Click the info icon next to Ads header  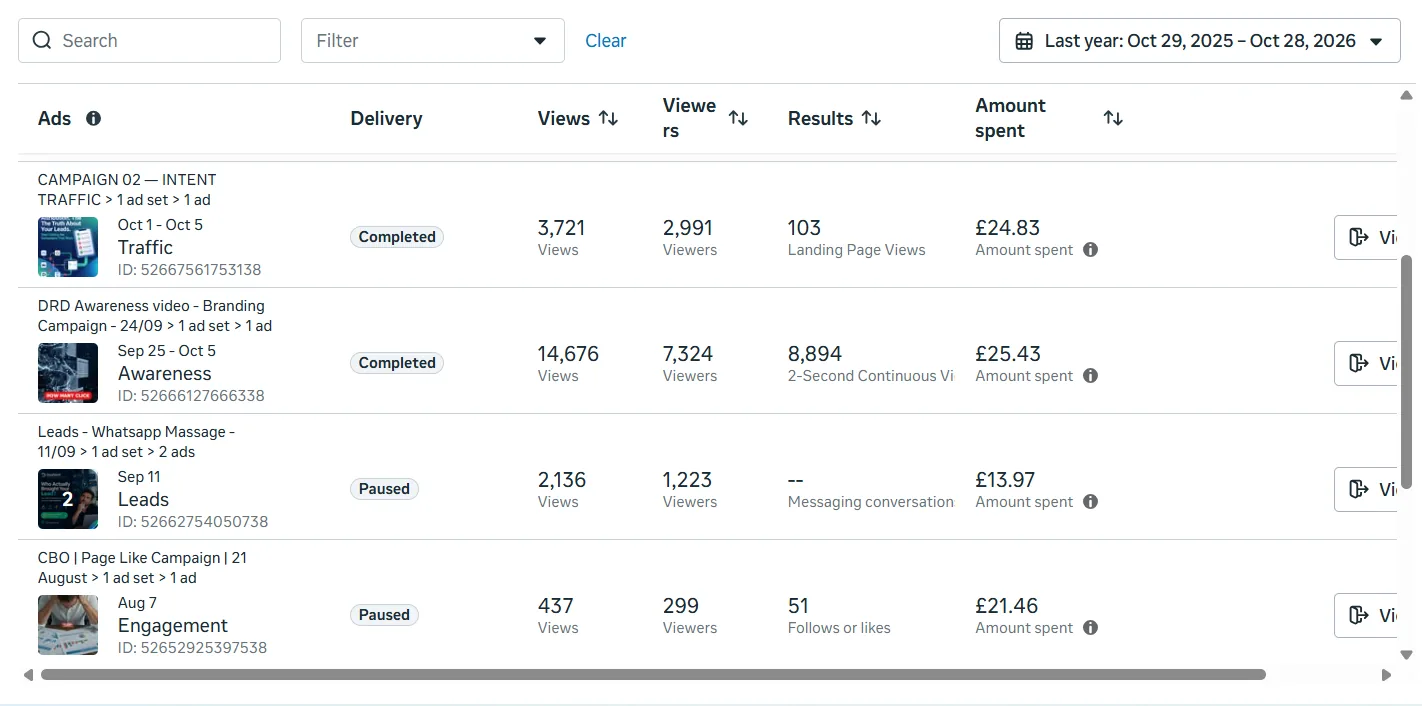(94, 118)
